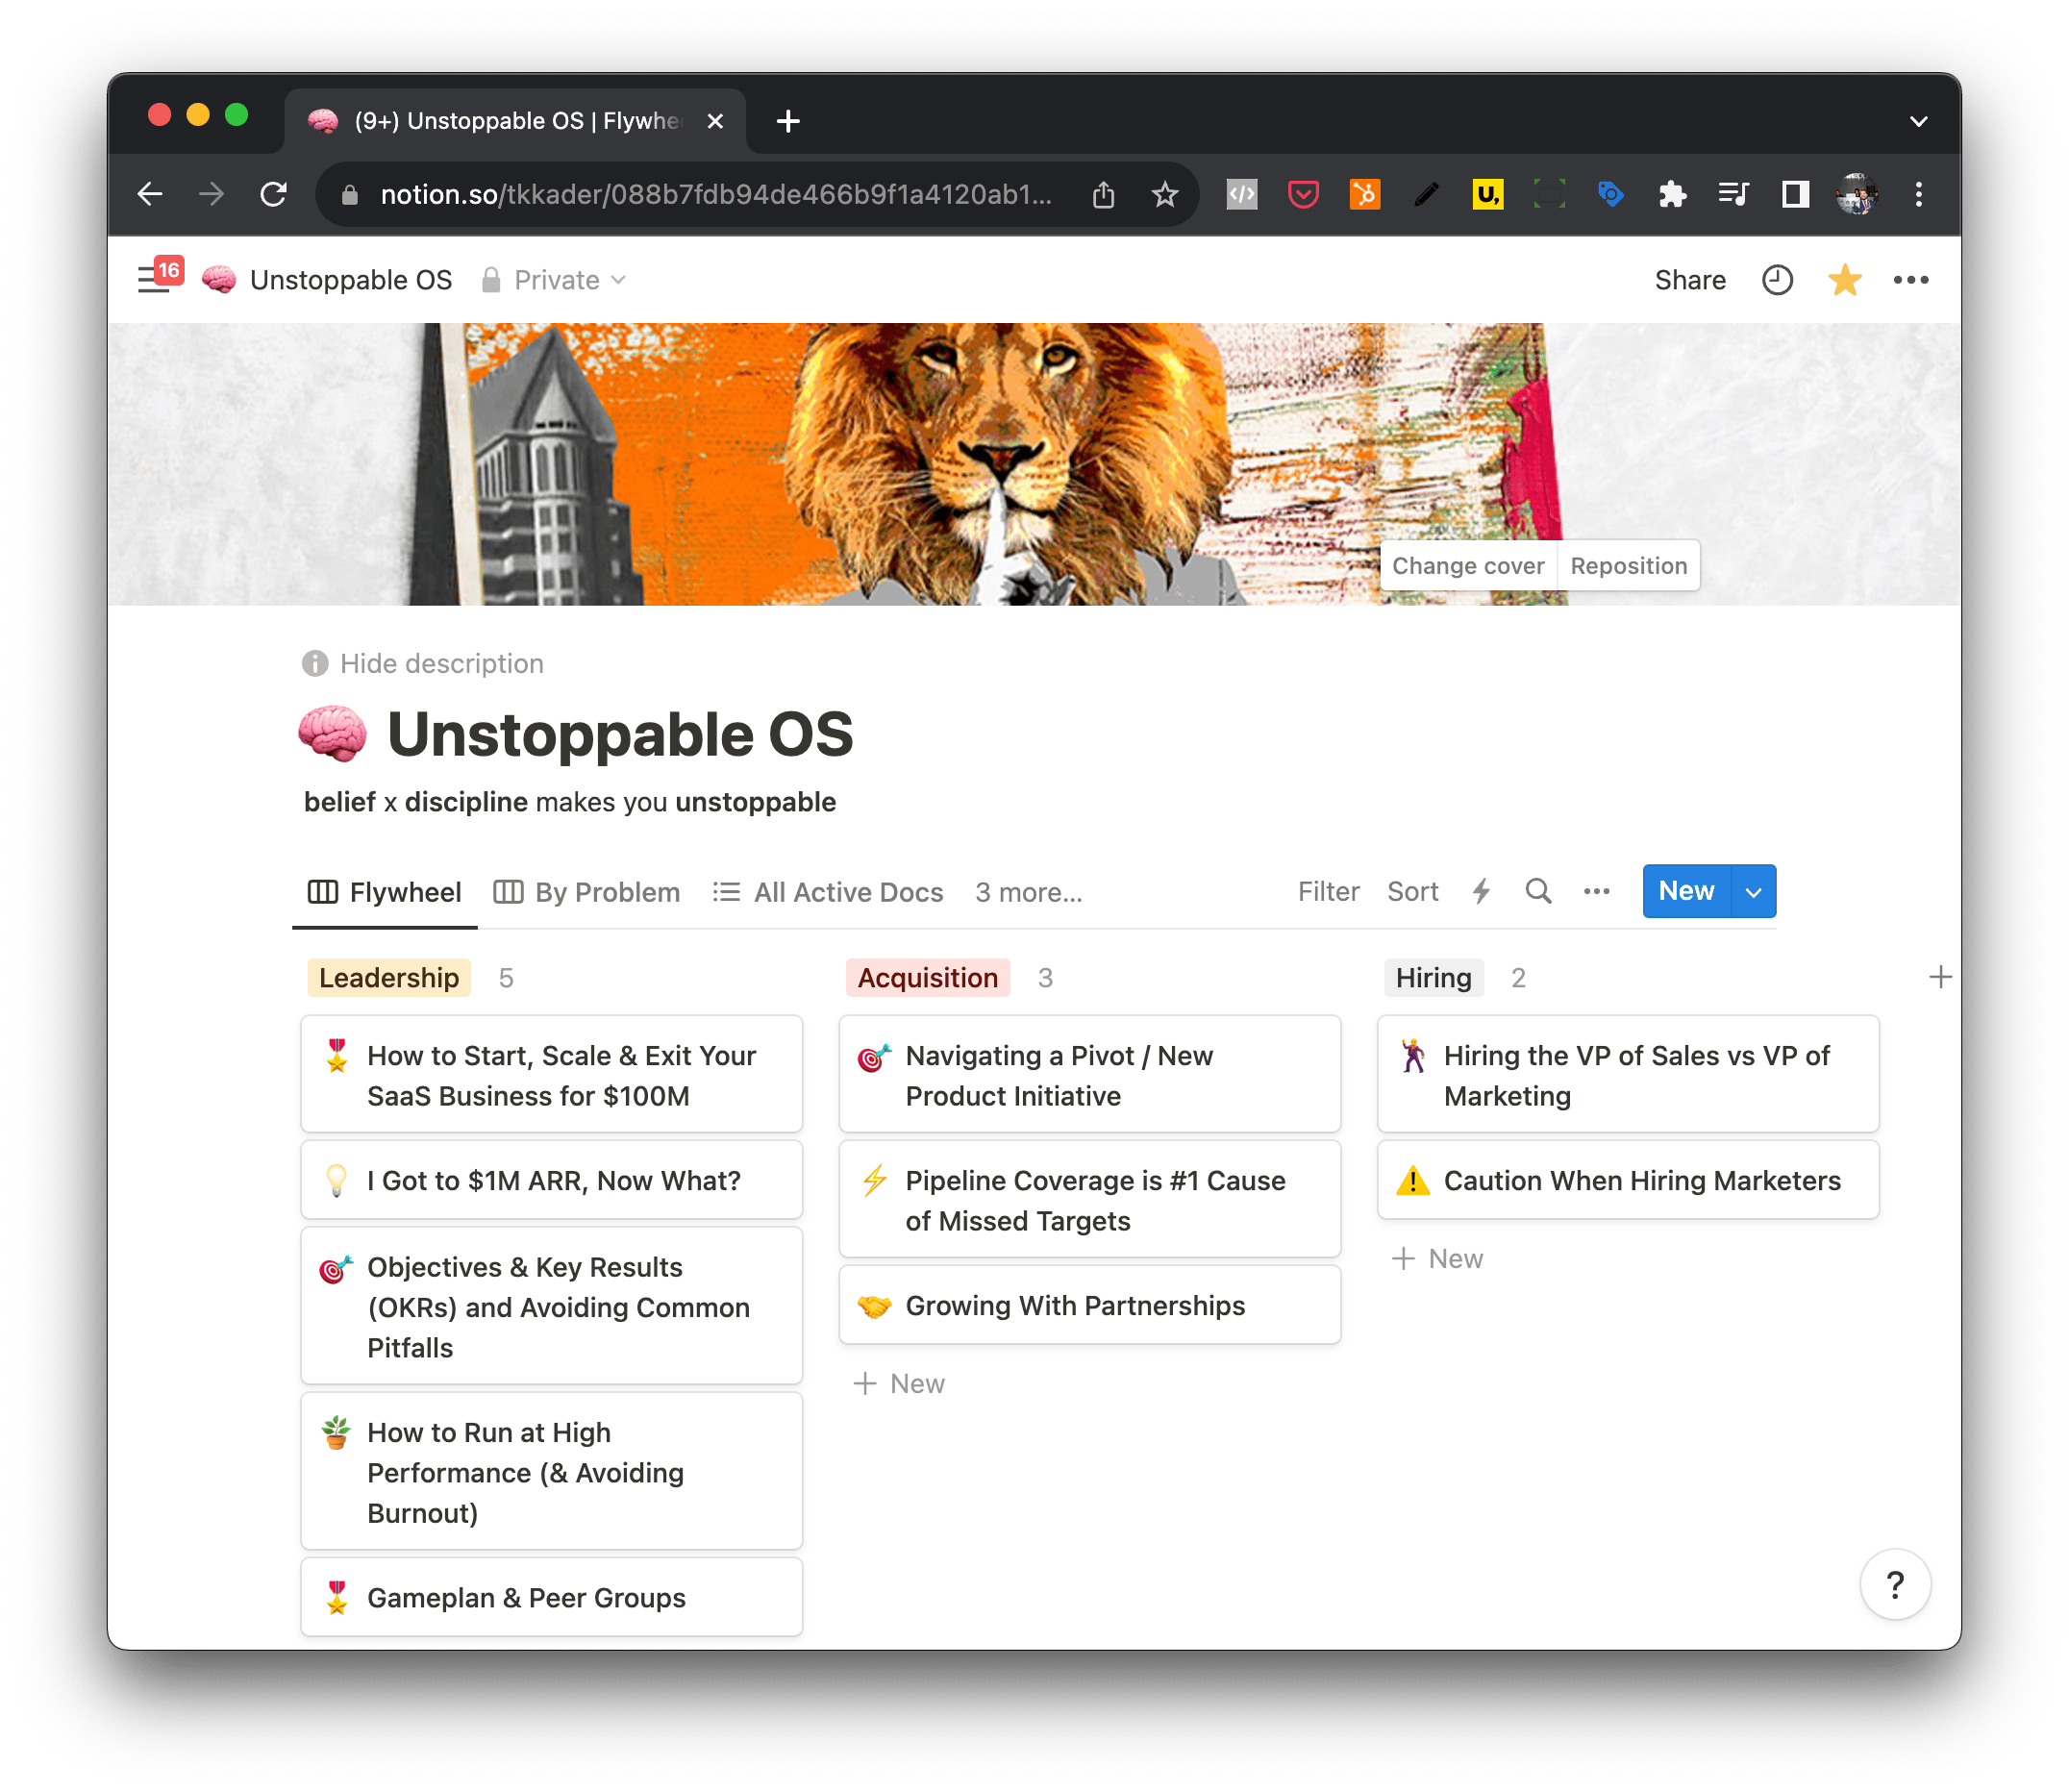Open the page updates clock icon
Image resolution: width=2069 pixels, height=1792 pixels.
(x=1776, y=280)
